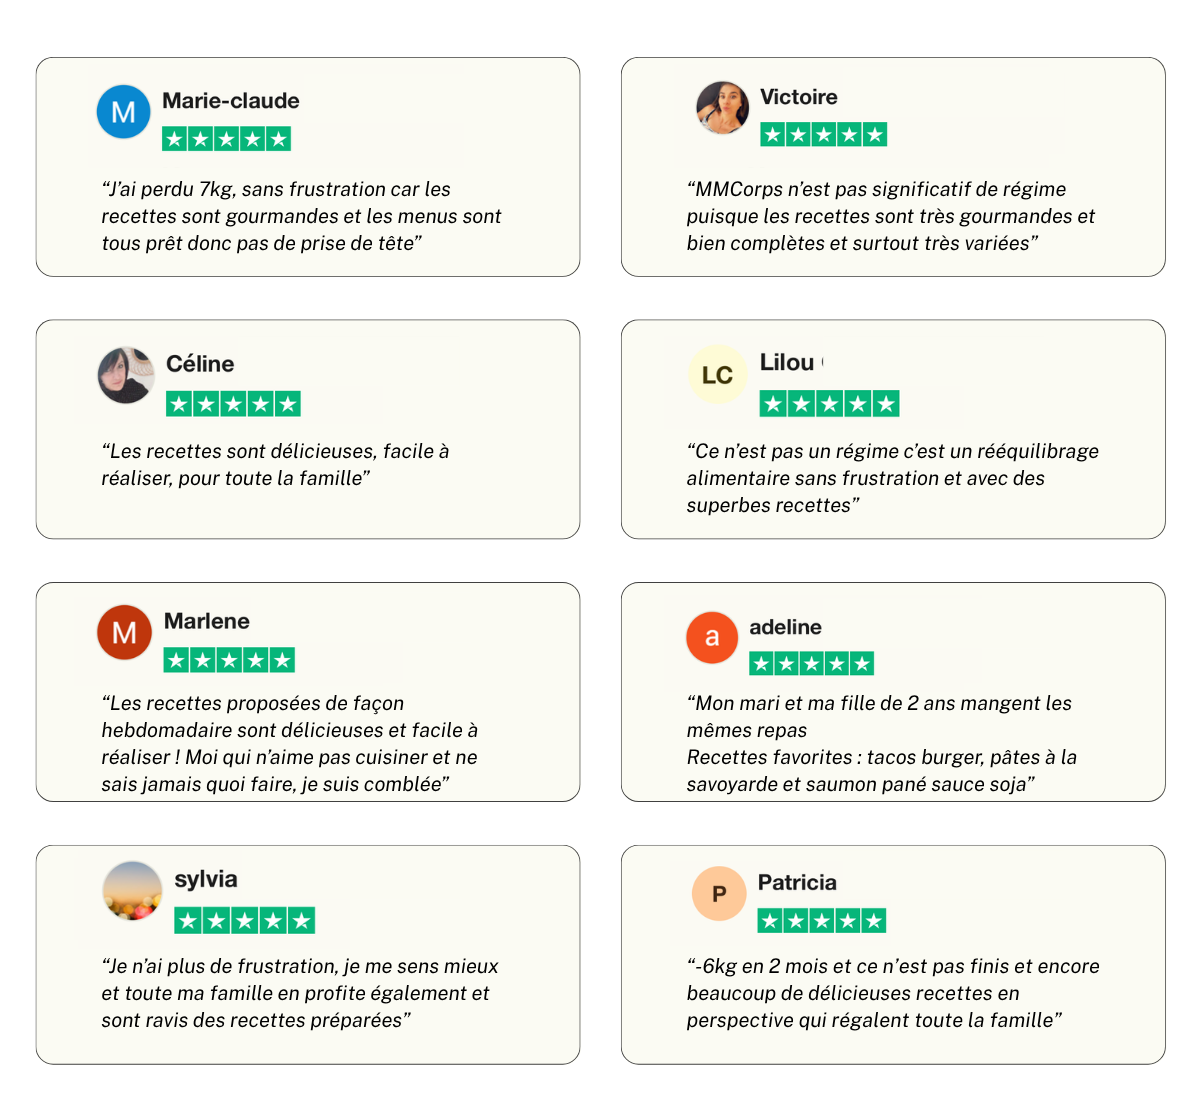Click adeline's orange avatar icon
This screenshot has height=1102, width=1195.
[712, 637]
